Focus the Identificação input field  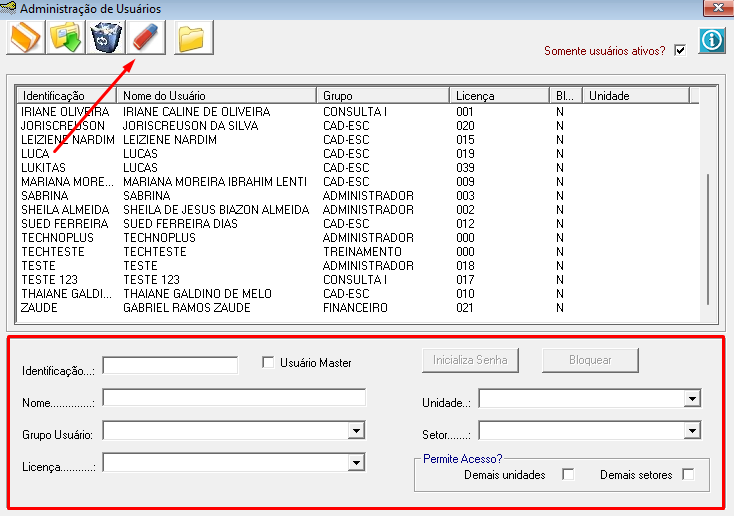tap(170, 365)
